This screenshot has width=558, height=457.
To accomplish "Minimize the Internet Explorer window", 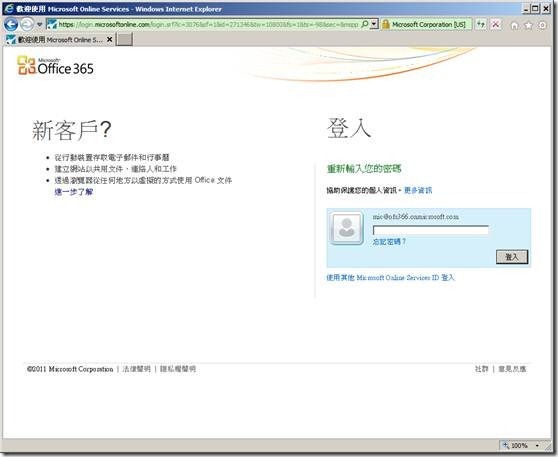I will (526, 9).
